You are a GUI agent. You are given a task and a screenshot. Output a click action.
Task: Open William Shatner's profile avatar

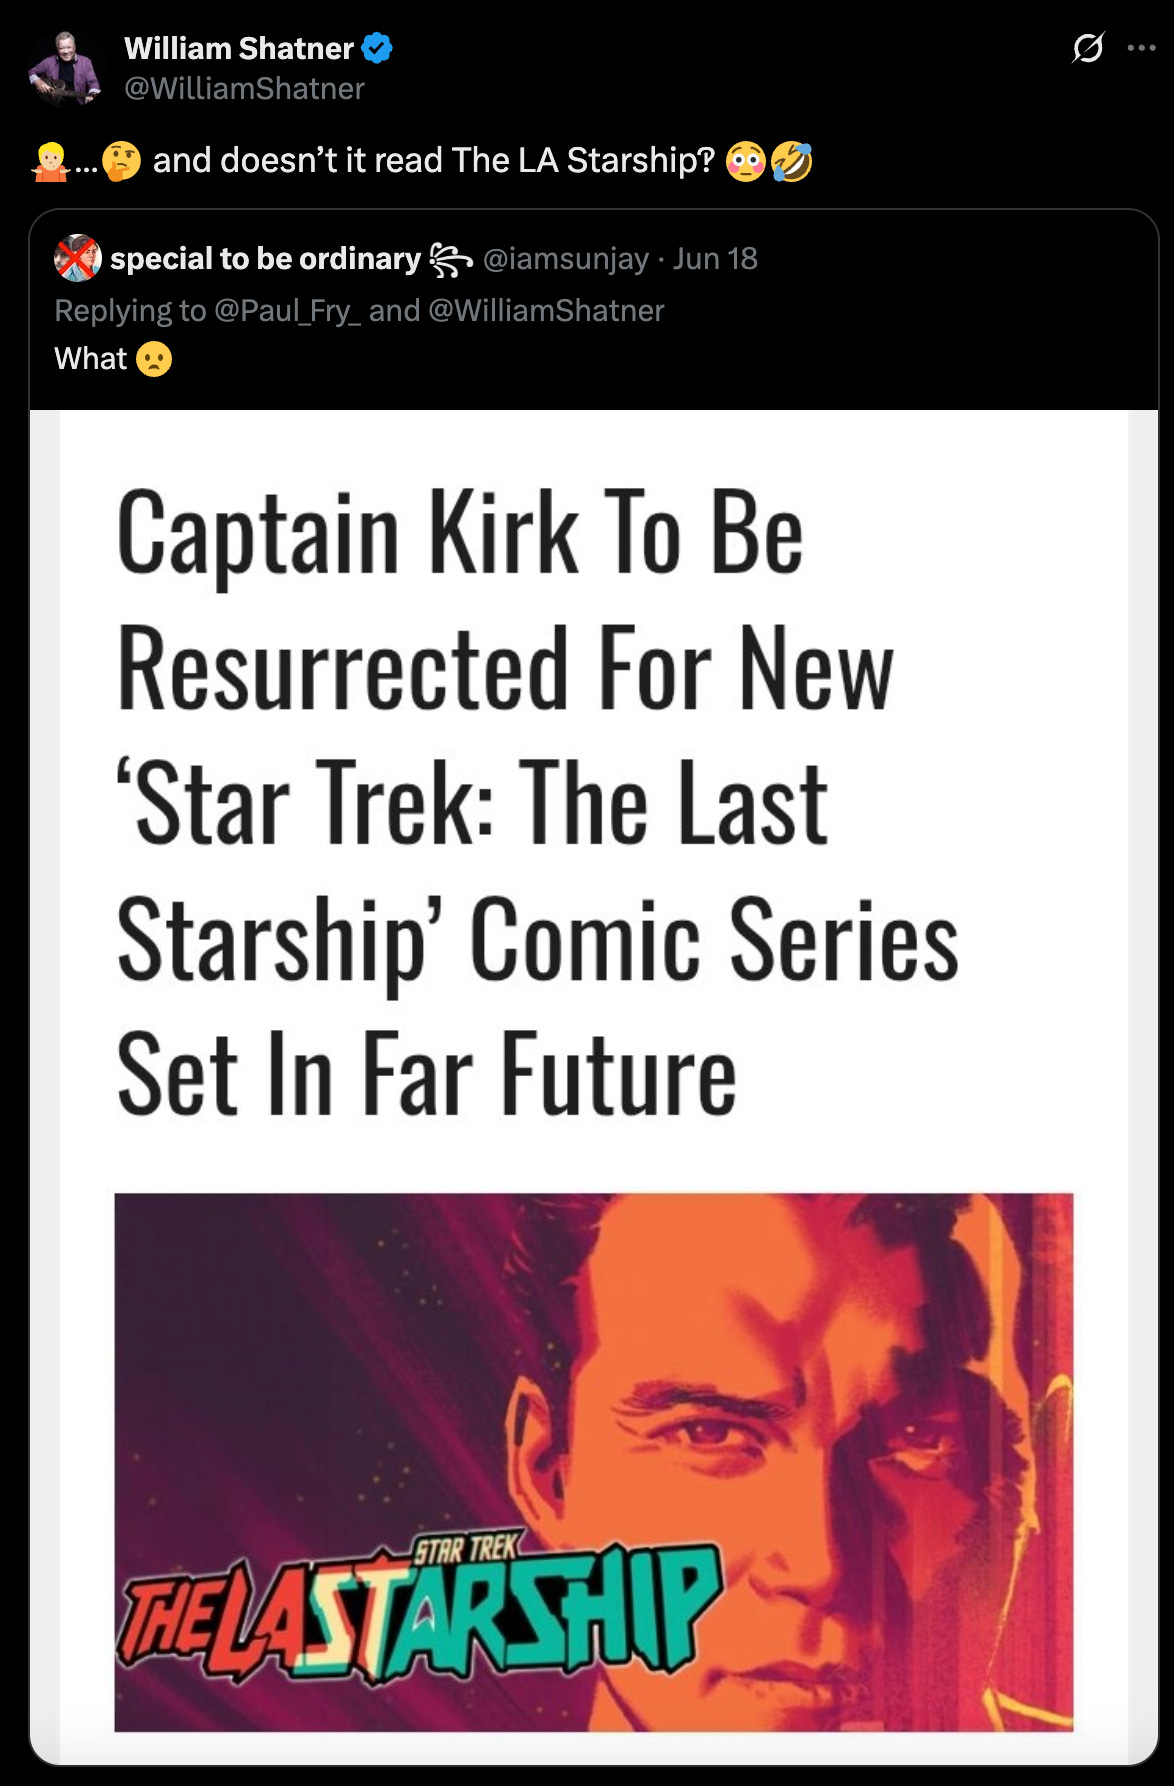click(x=66, y=69)
